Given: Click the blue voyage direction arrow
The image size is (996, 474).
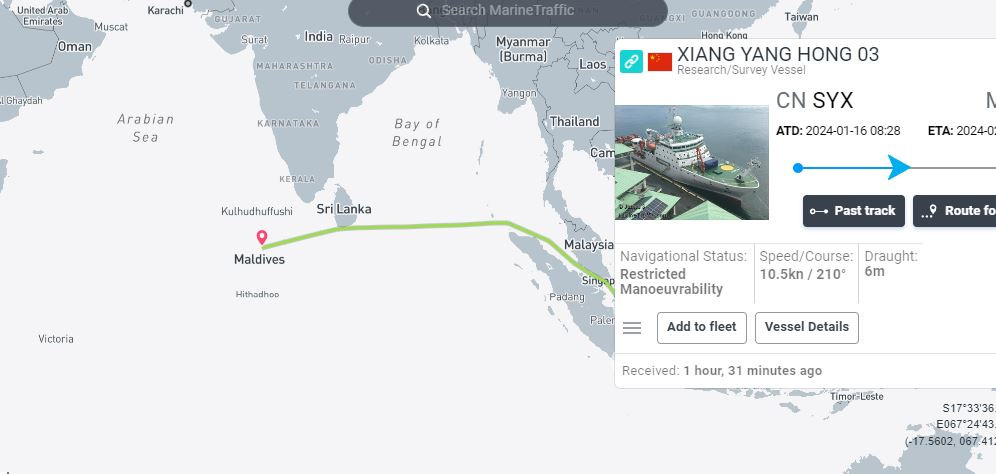Looking at the screenshot, I should [x=899, y=167].
